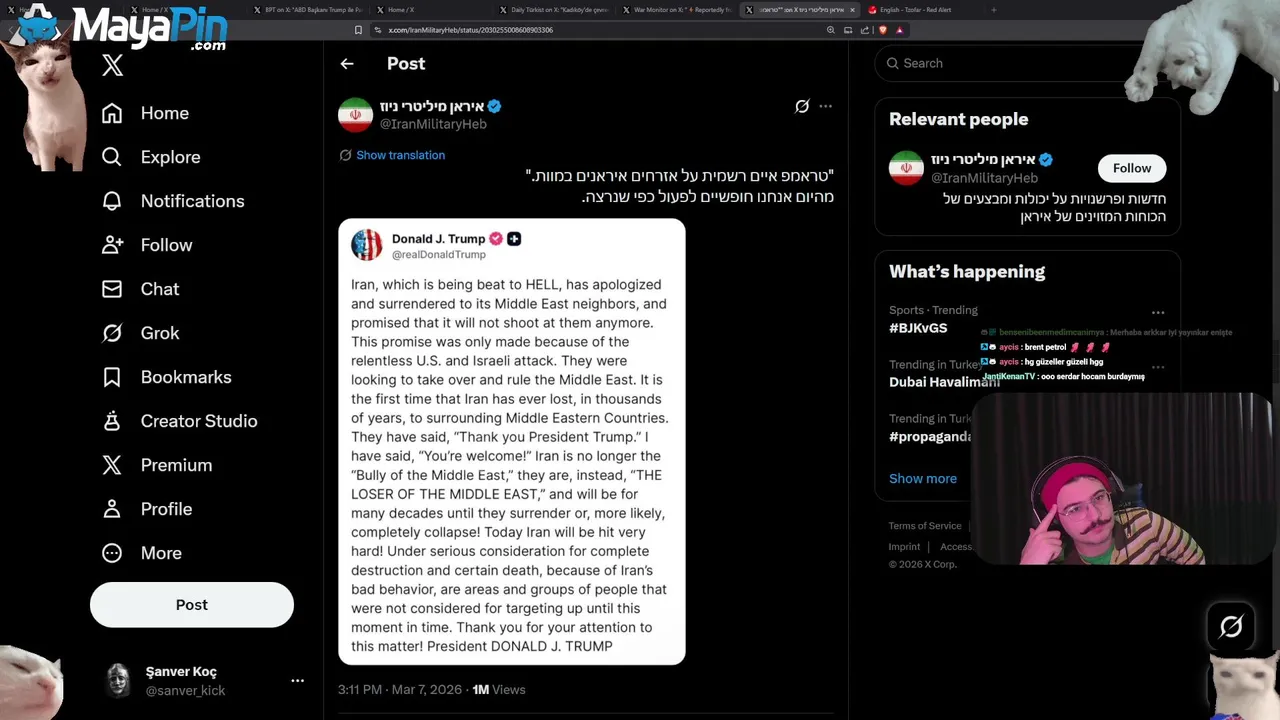Click the 1M Views count

coord(498,689)
